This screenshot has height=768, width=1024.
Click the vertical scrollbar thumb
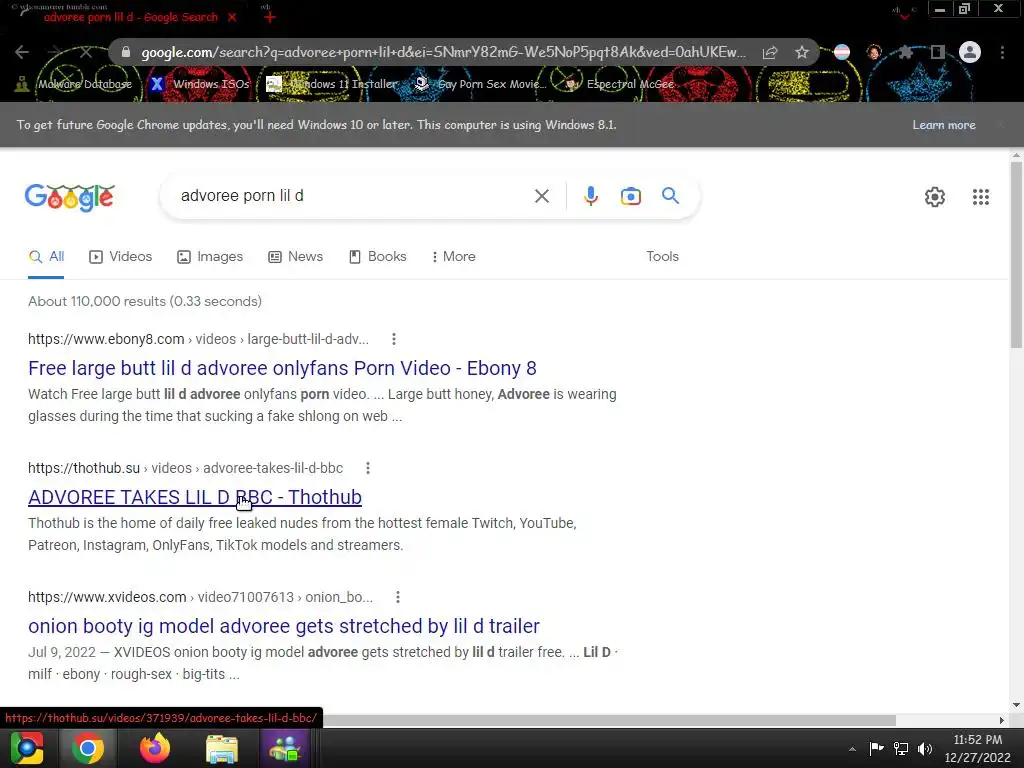pyautogui.click(x=1016, y=255)
